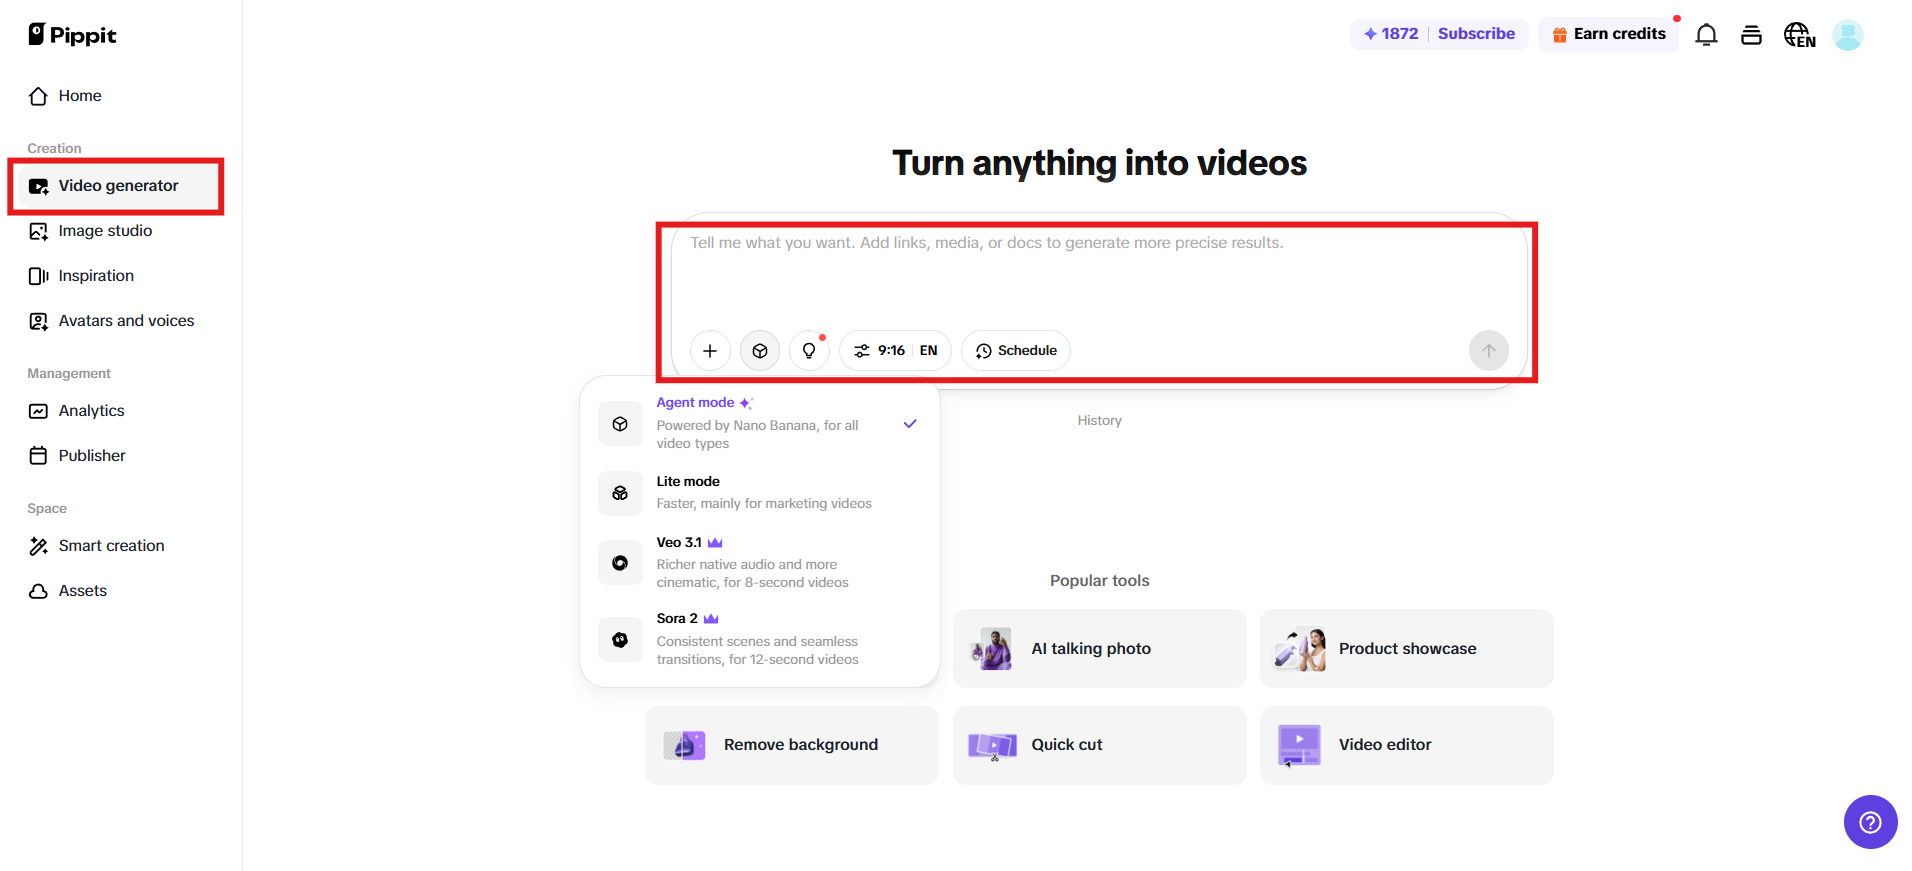The image size is (1912, 871).
Task: Click Video editor thumbnail
Action: coord(1299,746)
